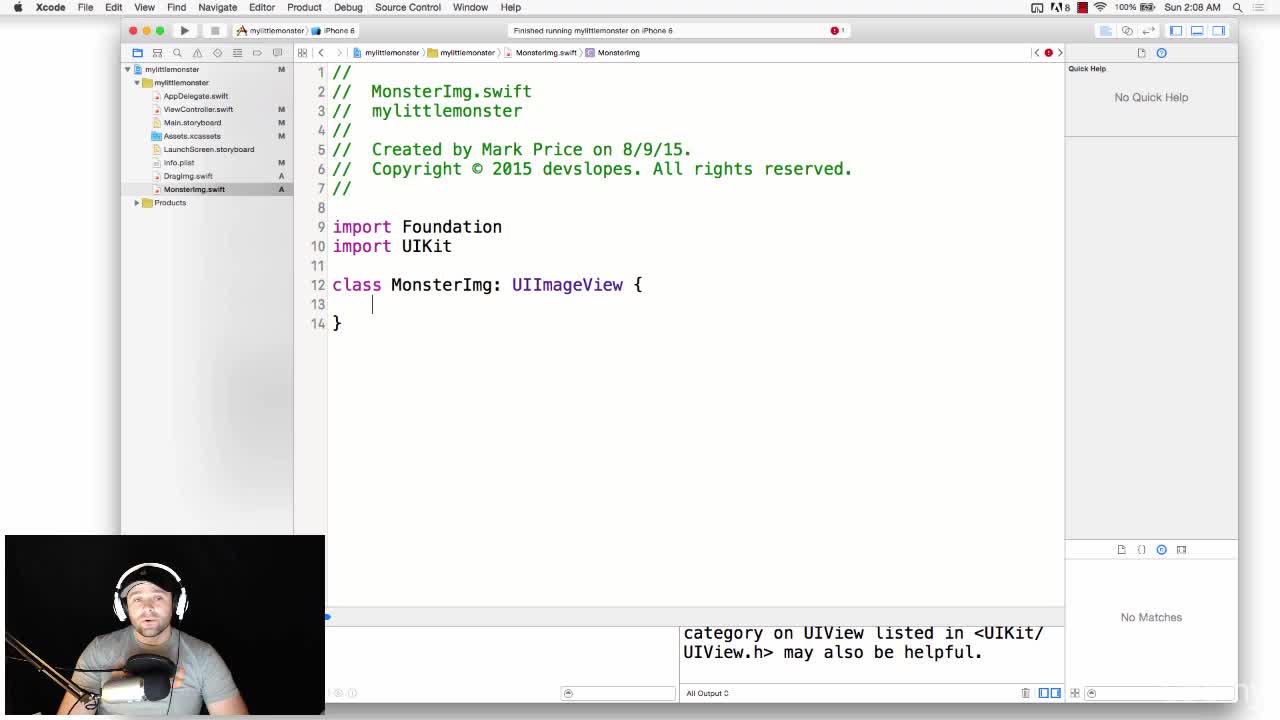The image size is (1280, 720).
Task: Show only the variables view pane
Action: [x=1043, y=693]
